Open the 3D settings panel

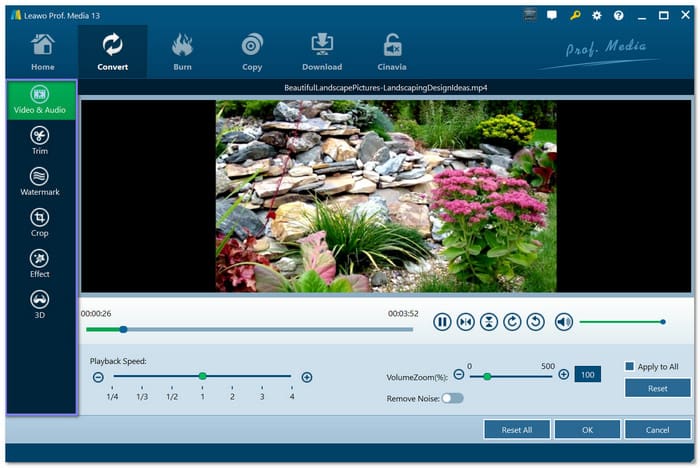(x=40, y=304)
